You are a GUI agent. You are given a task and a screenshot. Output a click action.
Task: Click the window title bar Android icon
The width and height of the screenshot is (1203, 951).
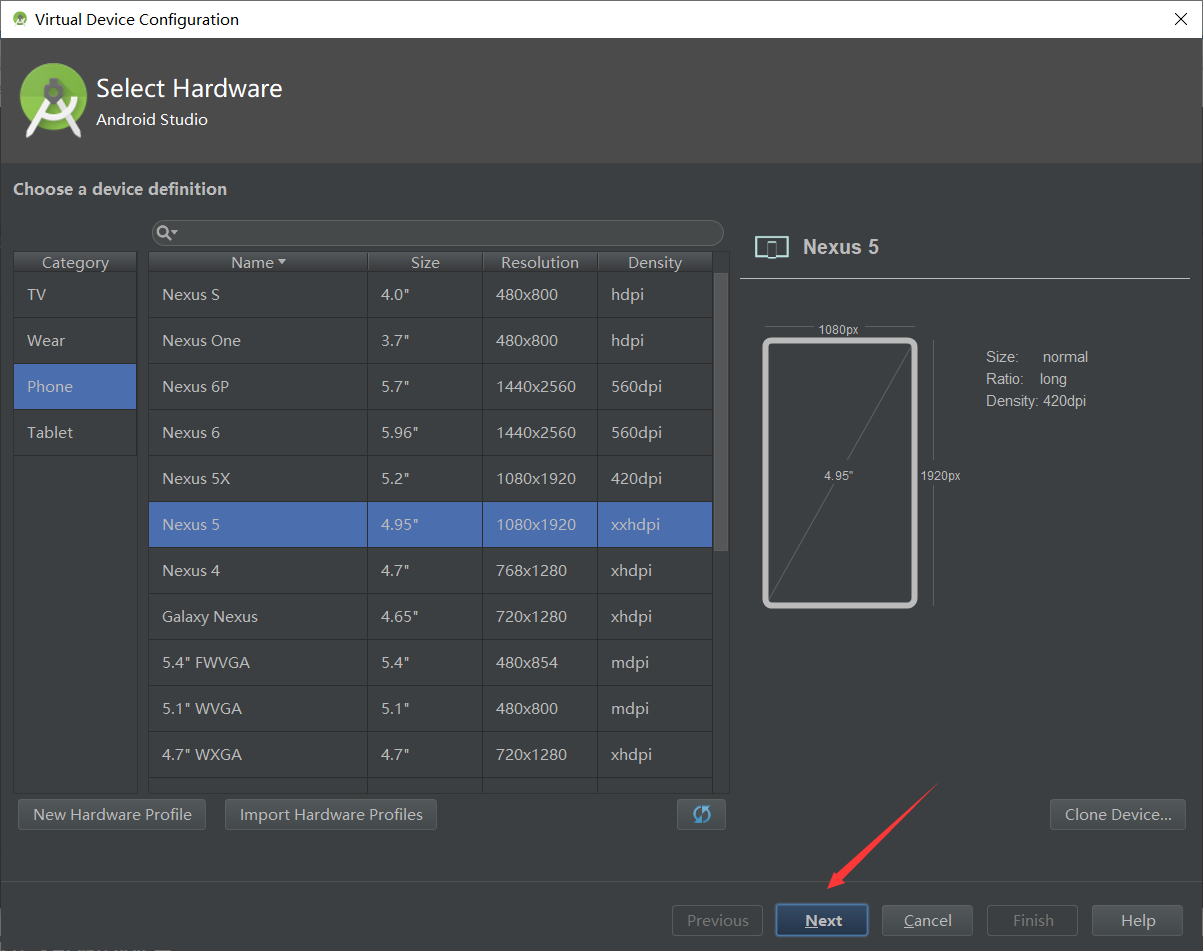click(x=19, y=19)
